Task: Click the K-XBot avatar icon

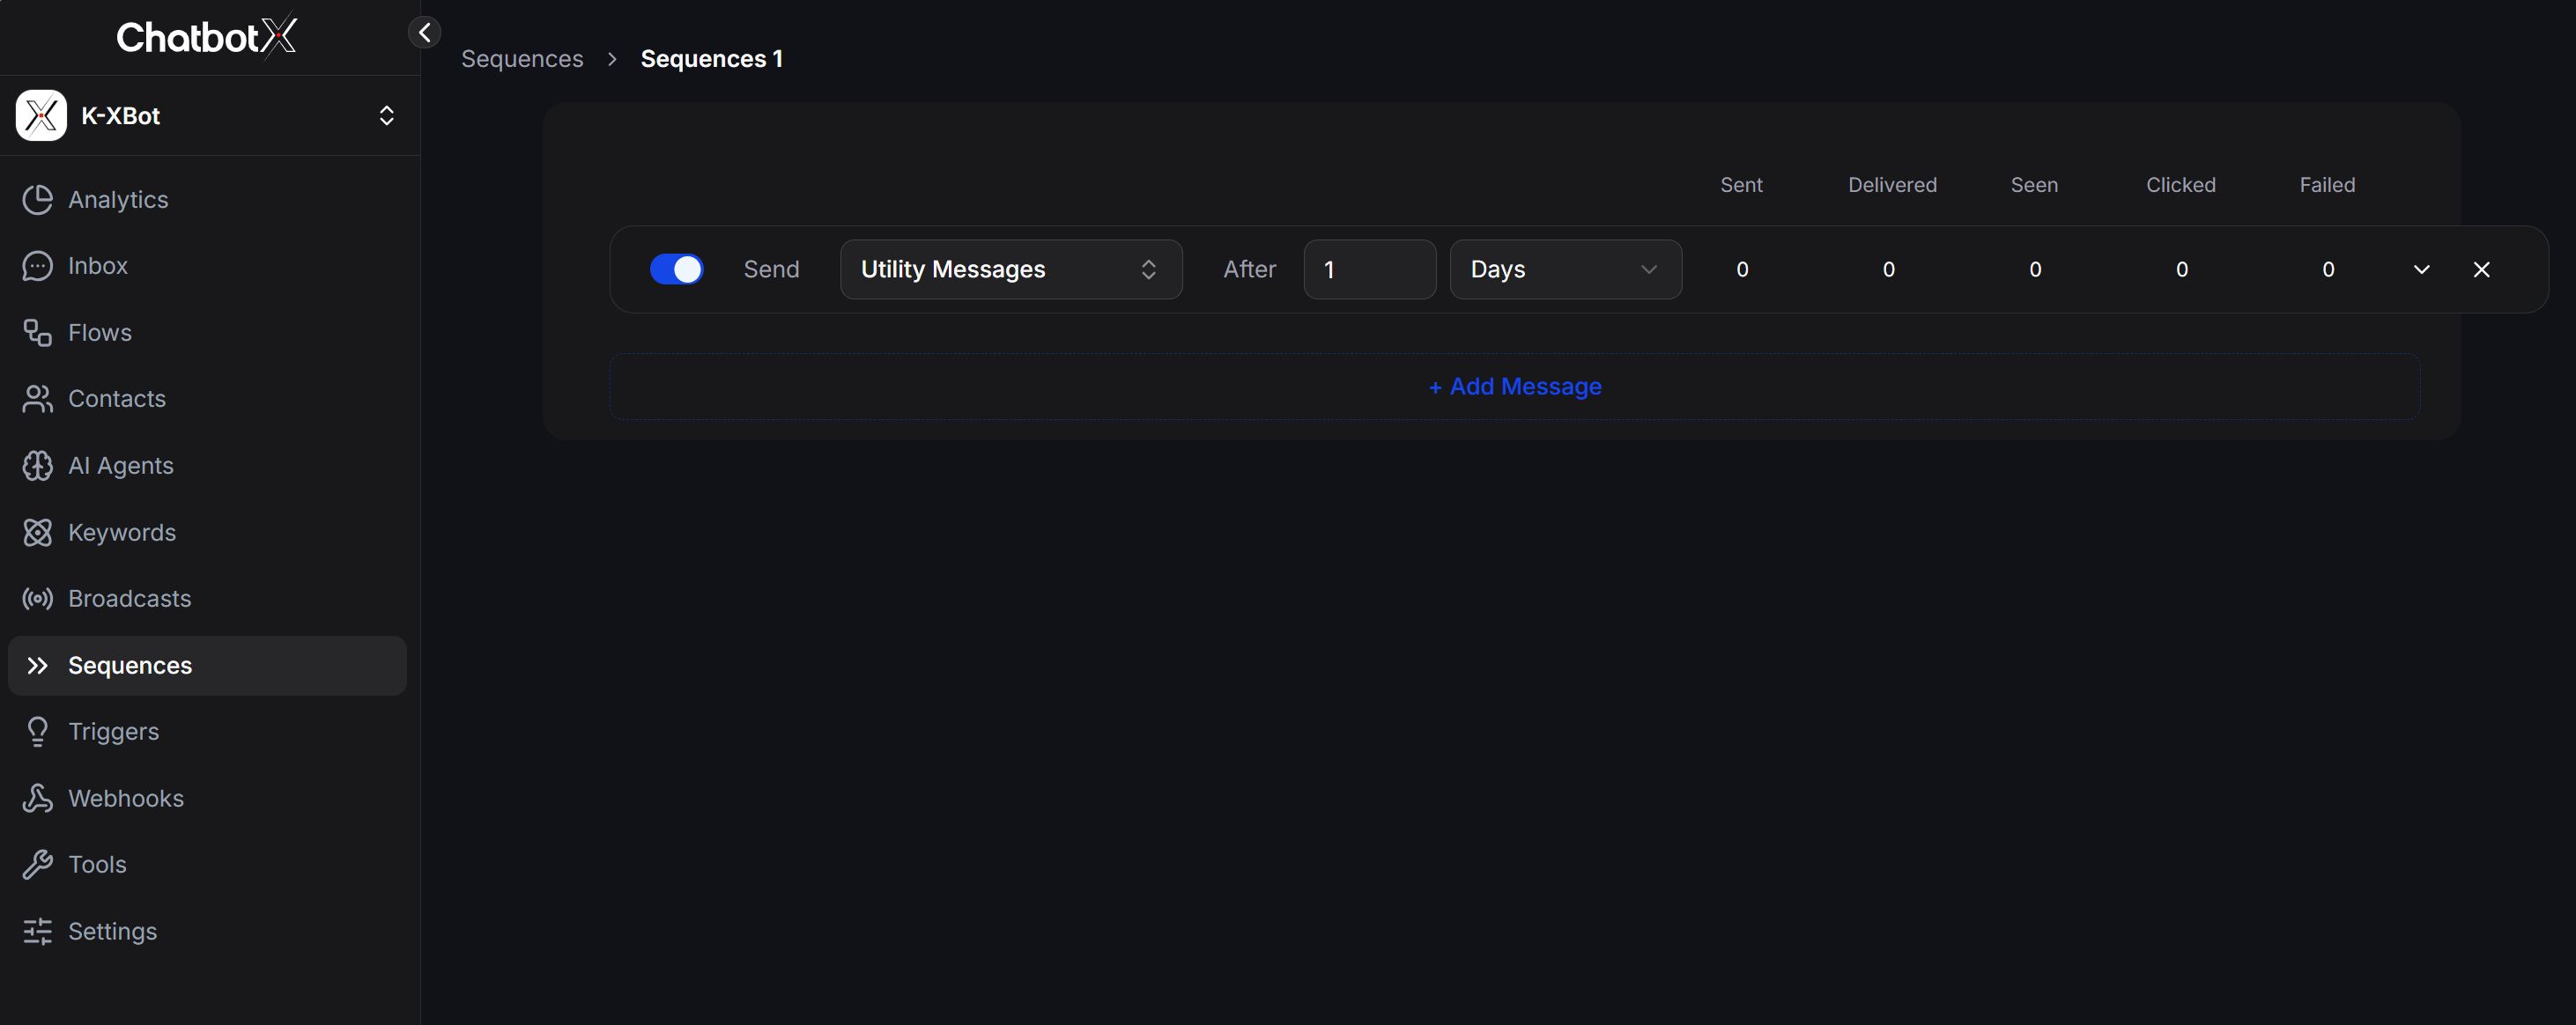Action: tap(41, 116)
